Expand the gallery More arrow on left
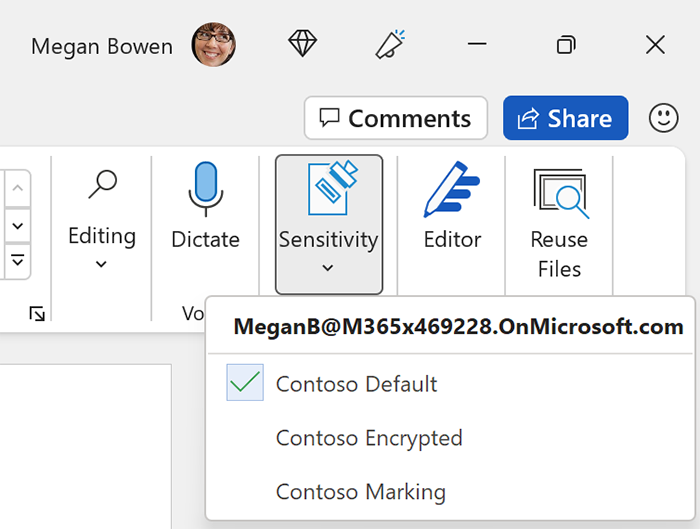This screenshot has width=700, height=529. [18, 262]
